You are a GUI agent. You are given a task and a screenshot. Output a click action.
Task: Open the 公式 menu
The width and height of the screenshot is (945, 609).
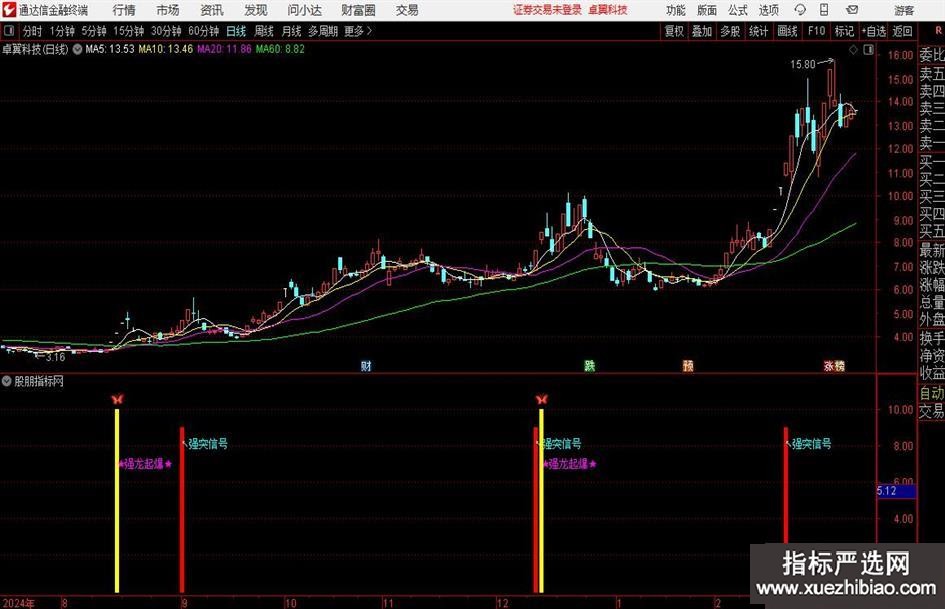(x=737, y=10)
